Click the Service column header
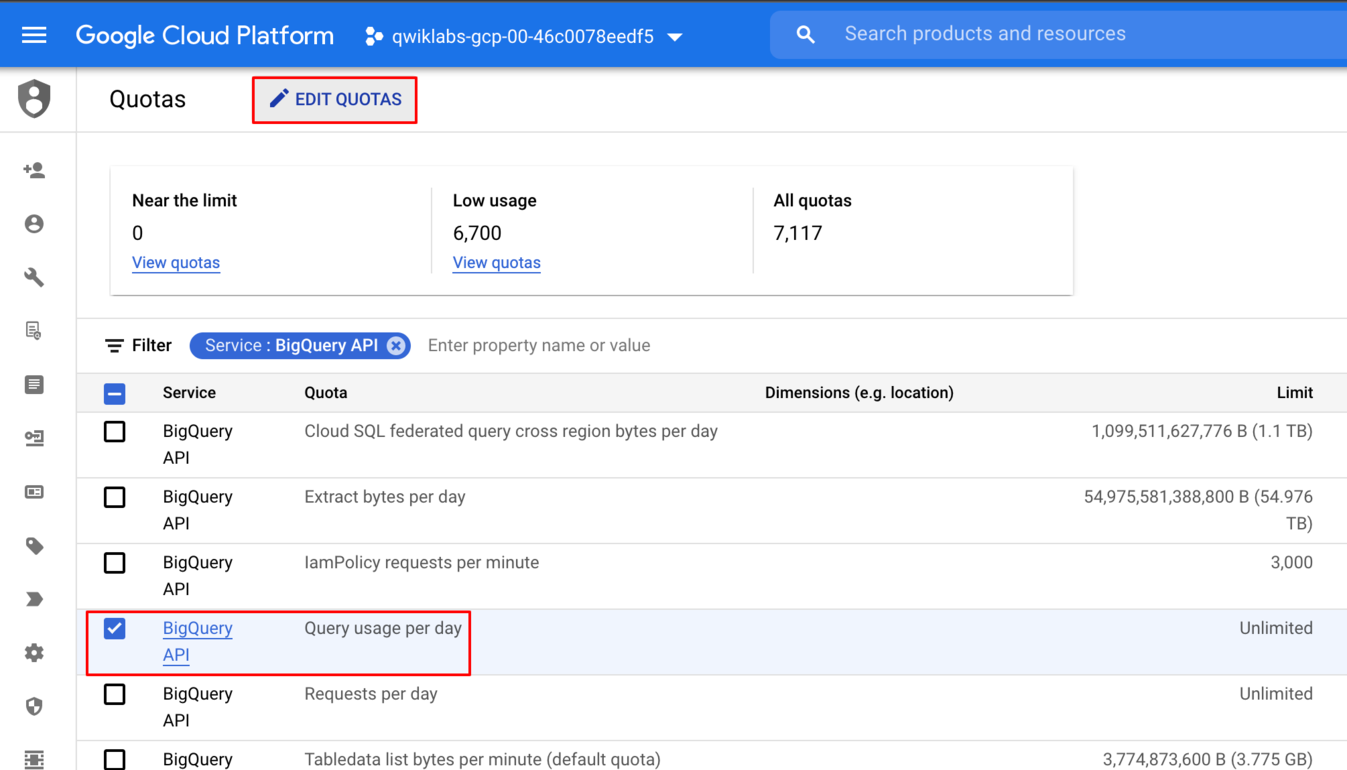The height and width of the screenshot is (770, 1347). (189, 393)
